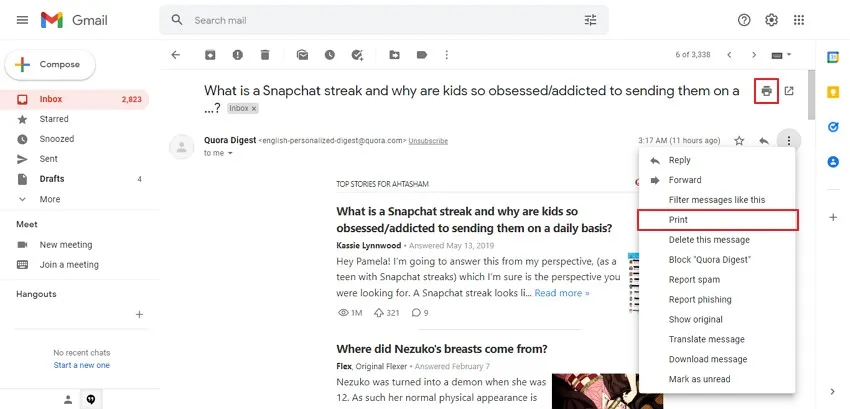Toggle the main menu hamburger
Screen dimensions: 850x409
(x=22, y=20)
